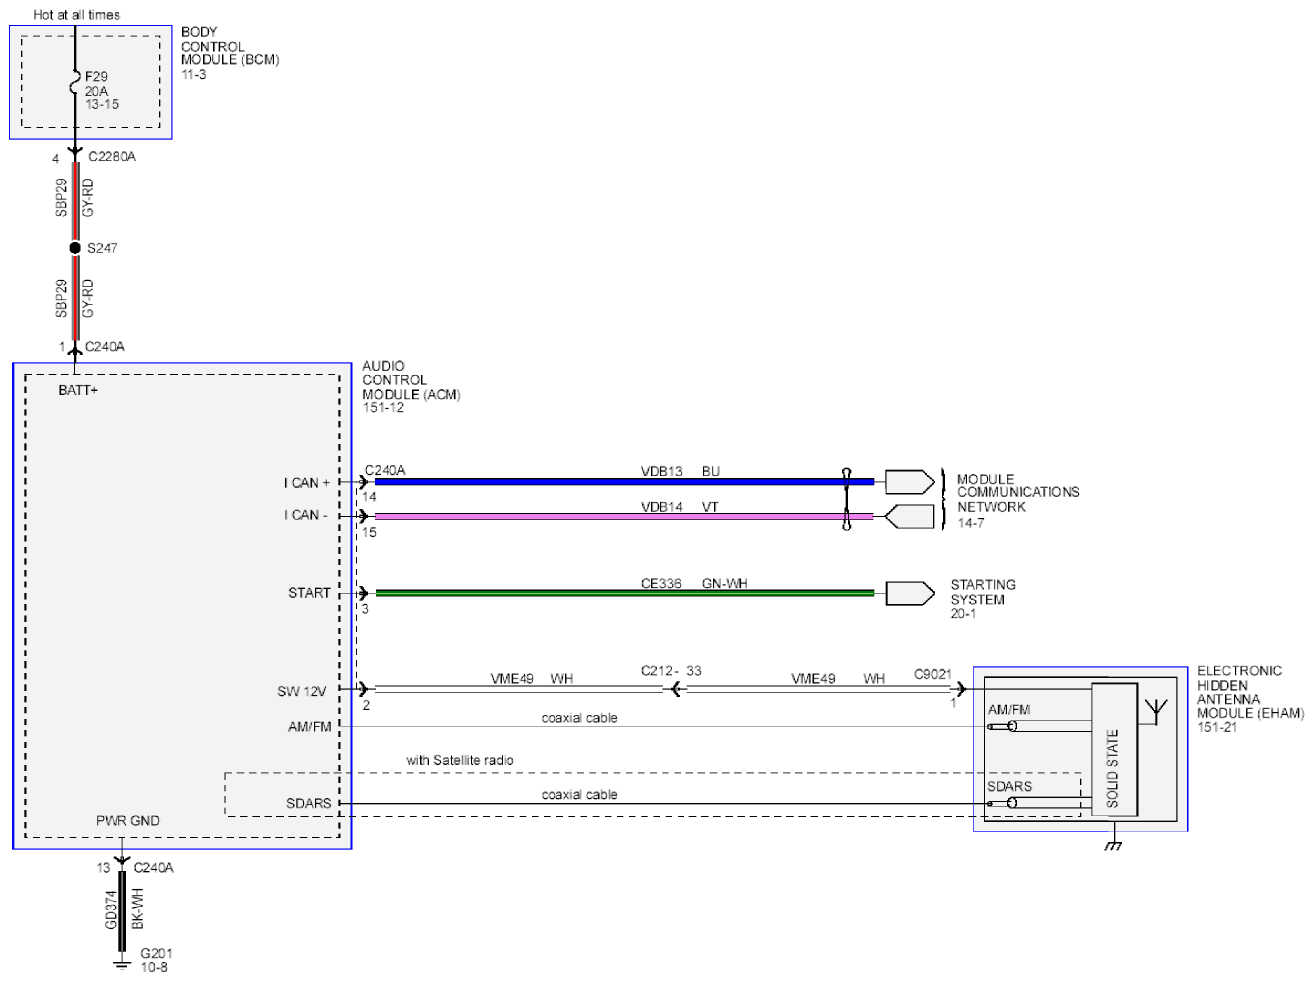Click the C9021 connector label
This screenshot has height=982, width=1314.
[933, 675]
